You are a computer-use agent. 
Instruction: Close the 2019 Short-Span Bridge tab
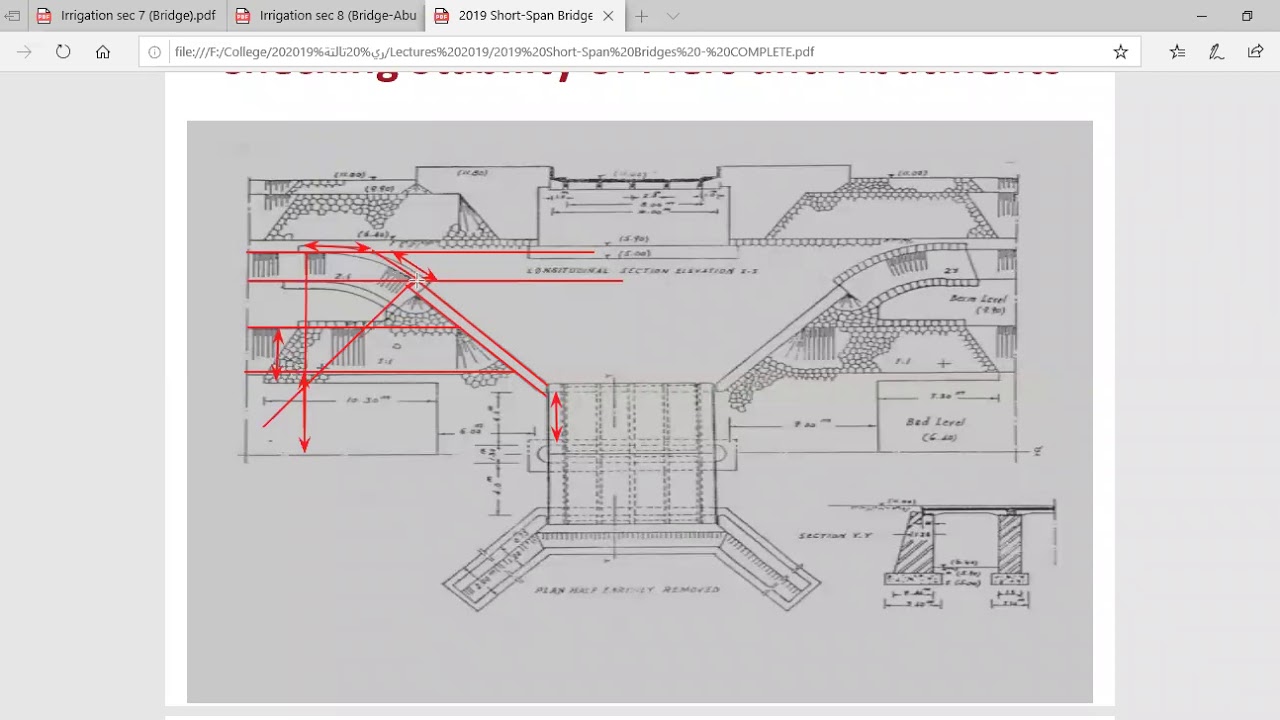[x=608, y=16]
